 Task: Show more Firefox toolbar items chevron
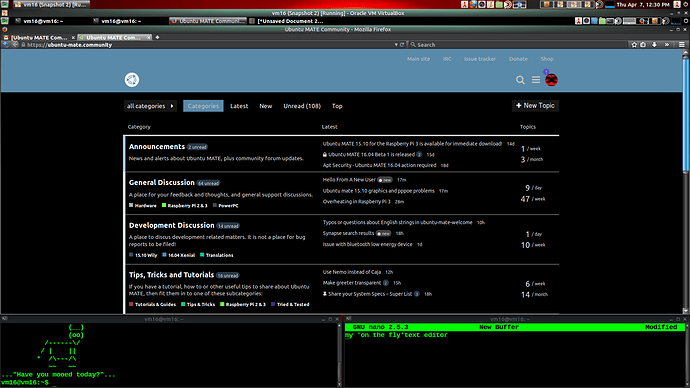[x=667, y=44]
